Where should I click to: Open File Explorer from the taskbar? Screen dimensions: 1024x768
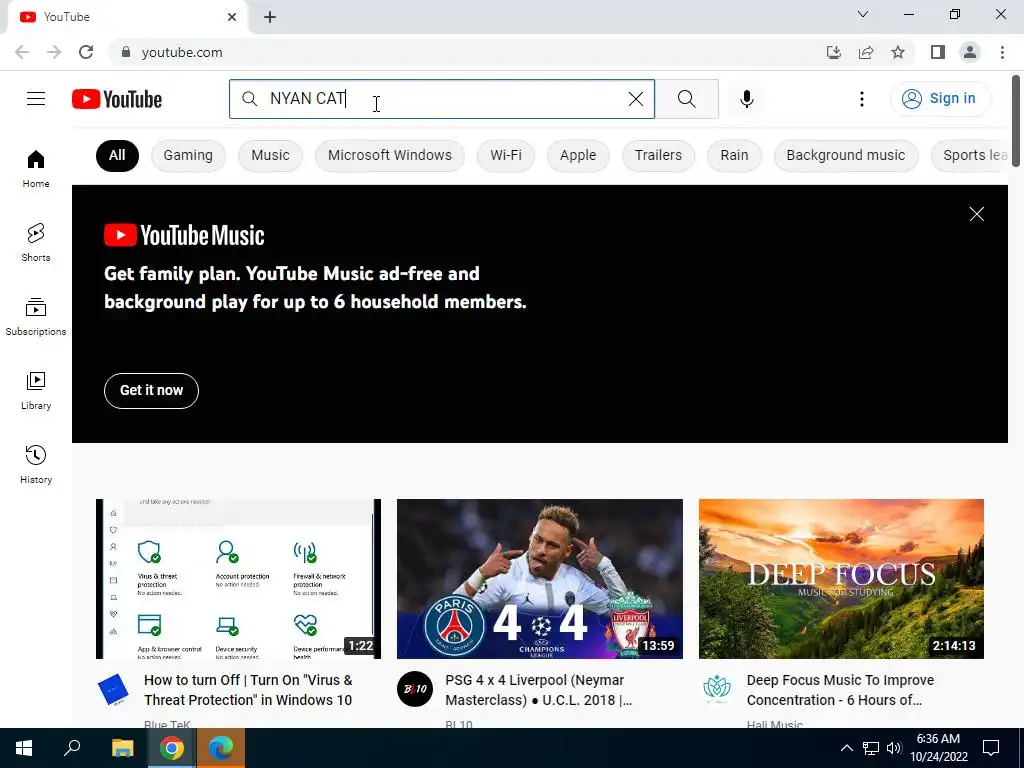click(122, 748)
